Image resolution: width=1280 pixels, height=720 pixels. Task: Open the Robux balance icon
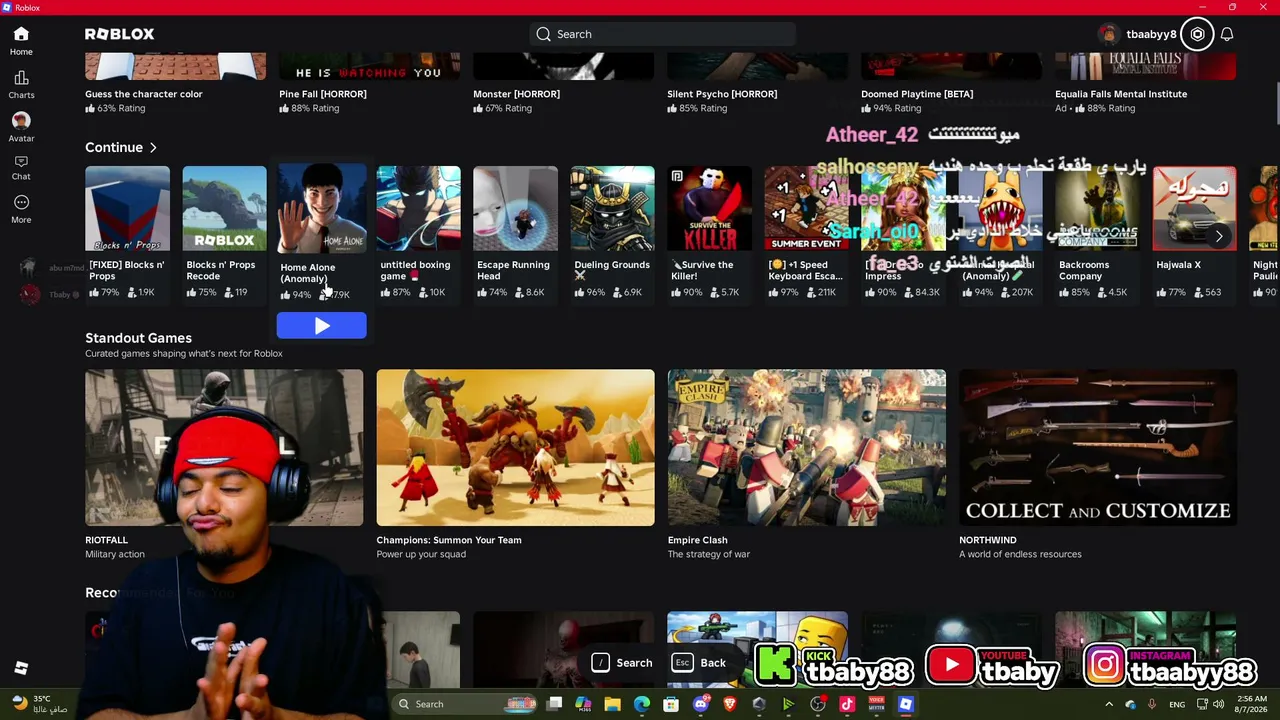[x=1197, y=34]
